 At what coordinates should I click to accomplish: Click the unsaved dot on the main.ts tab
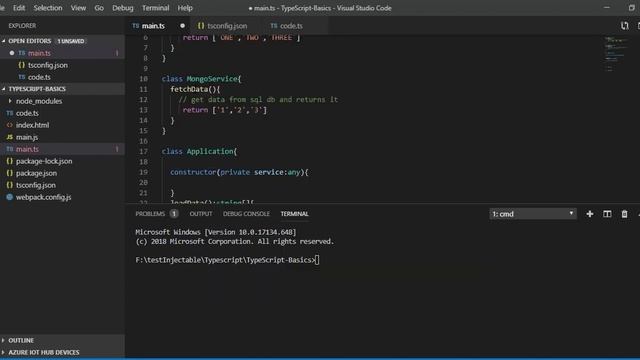click(x=182, y=26)
